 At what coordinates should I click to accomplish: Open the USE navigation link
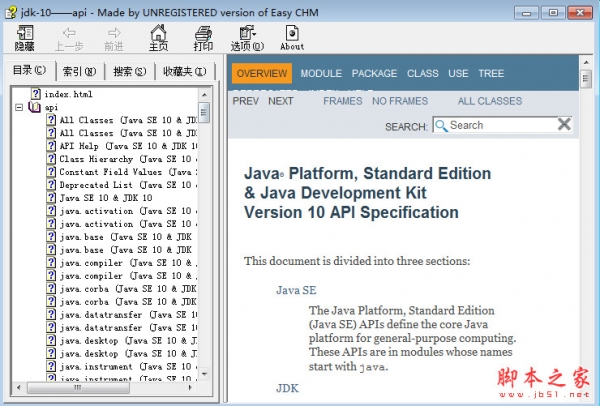(458, 73)
